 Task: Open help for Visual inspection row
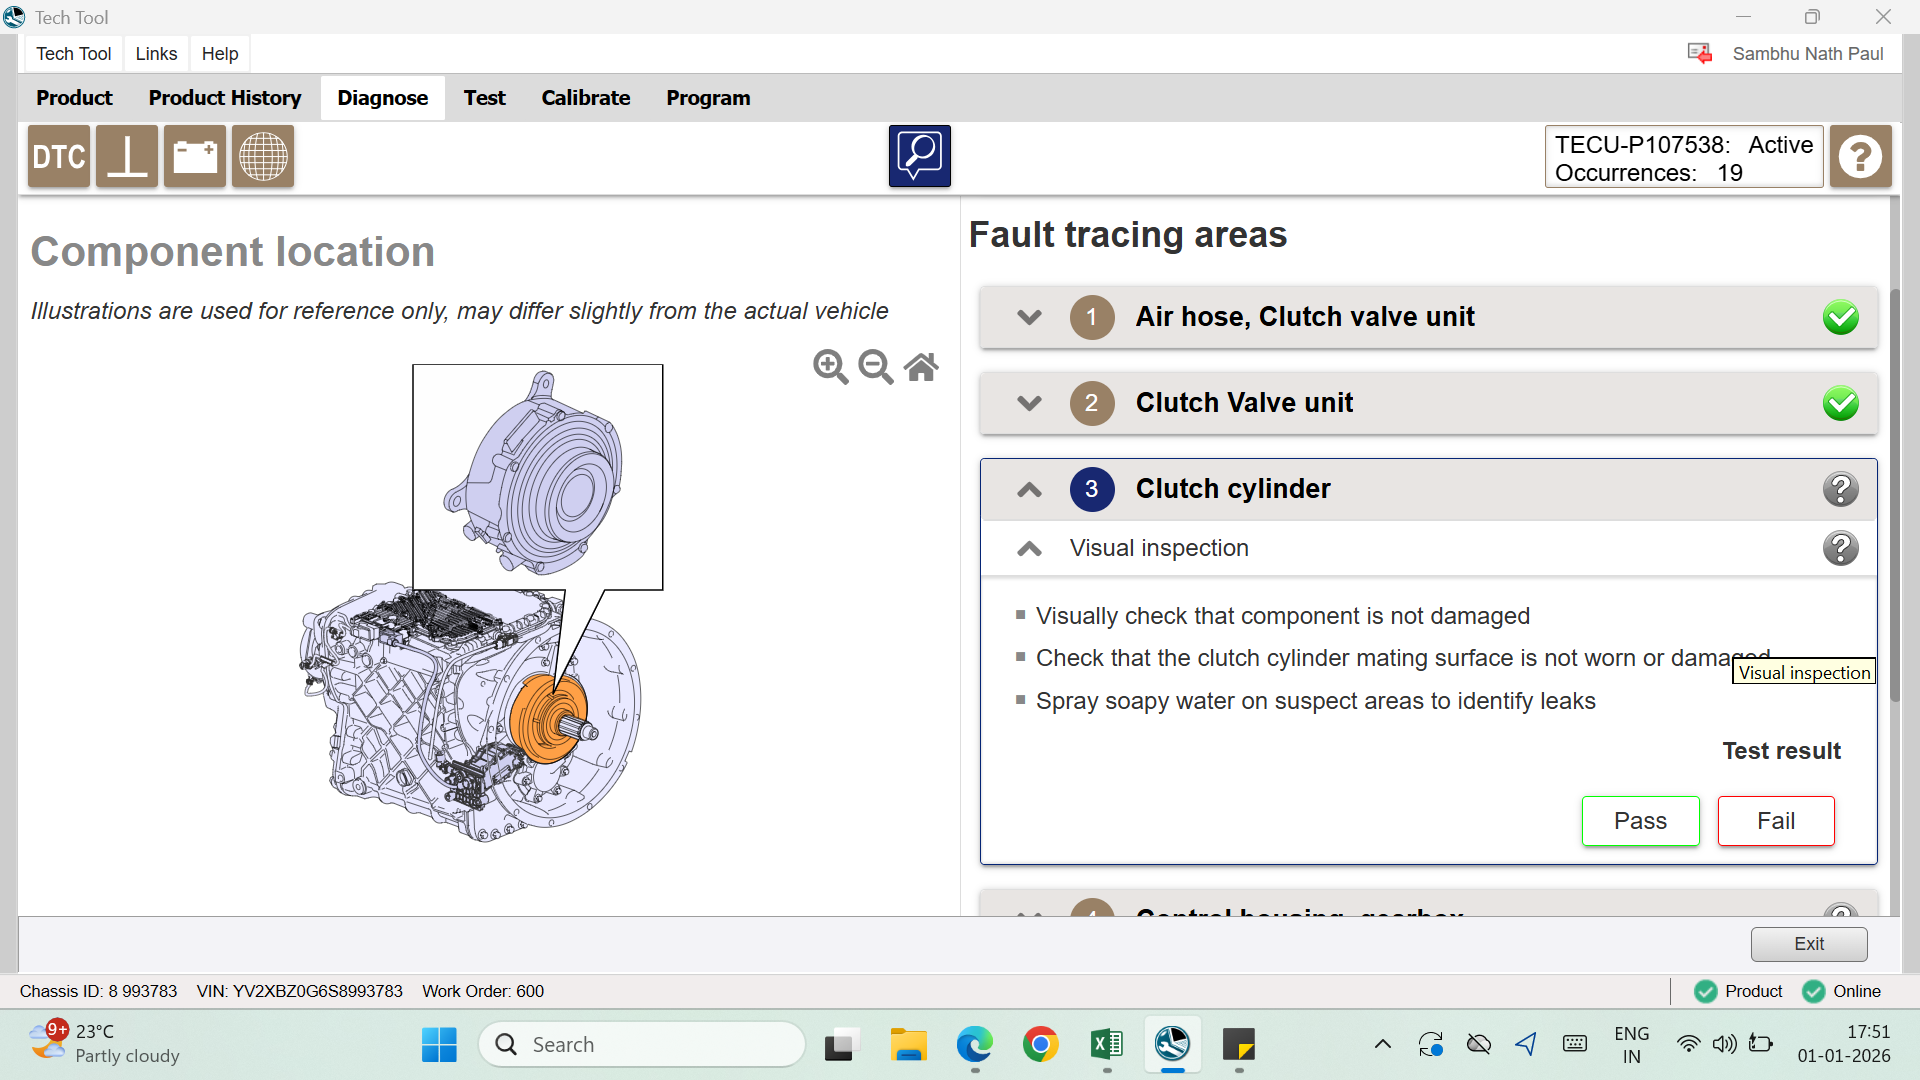1841,548
